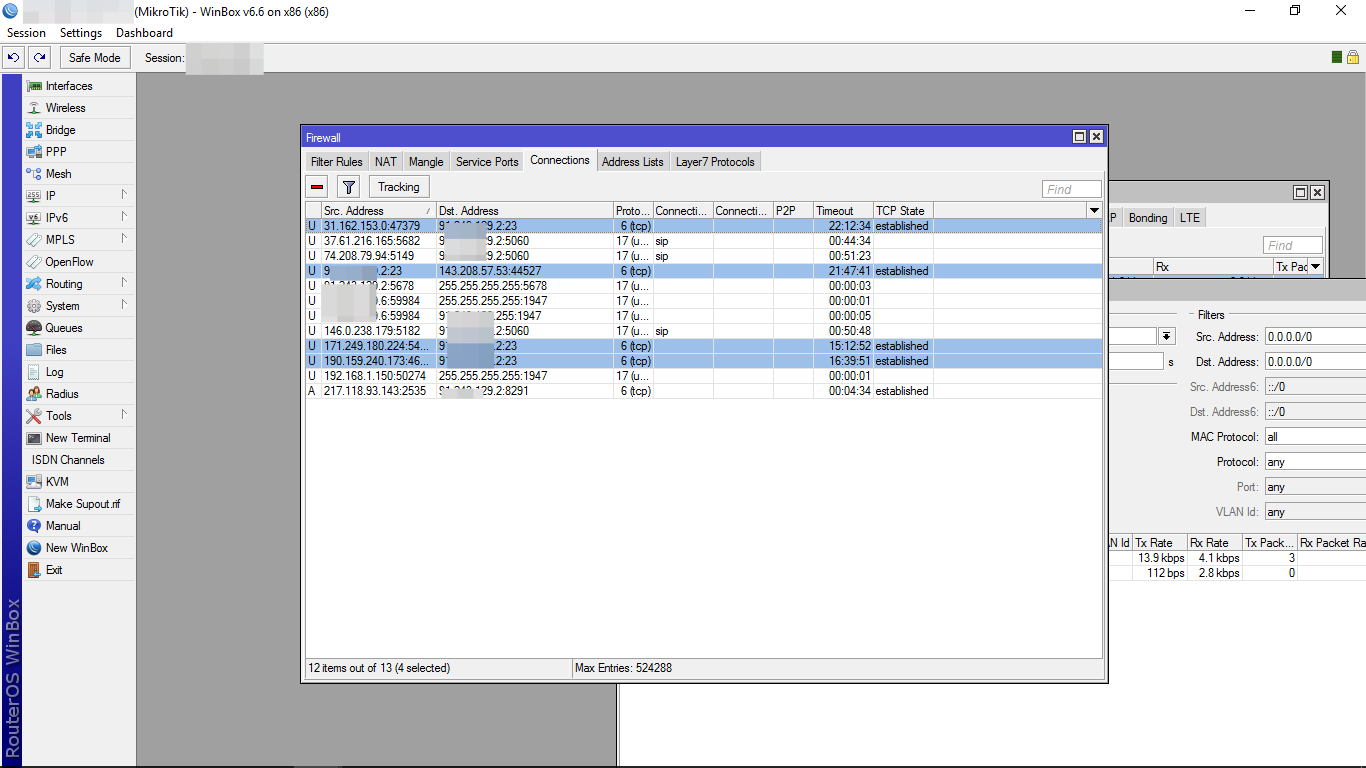Click the Redo arrow in the toolbar
This screenshot has width=1366, height=768.
[x=40, y=58]
